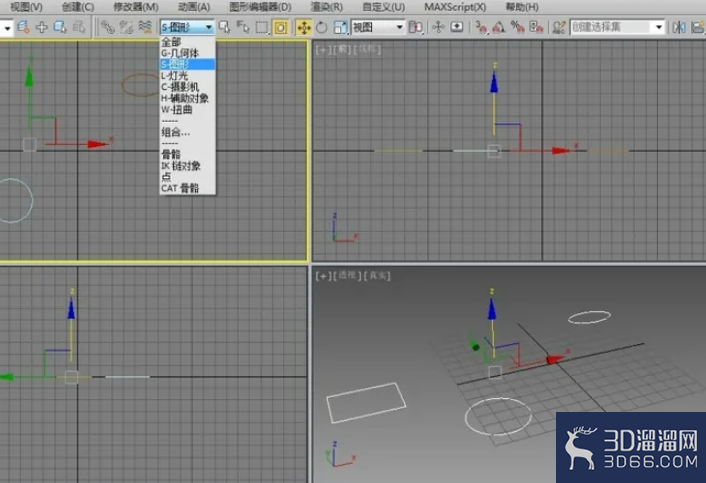Activate the Select and Link tool
The image size is (706, 483).
coord(107,27)
